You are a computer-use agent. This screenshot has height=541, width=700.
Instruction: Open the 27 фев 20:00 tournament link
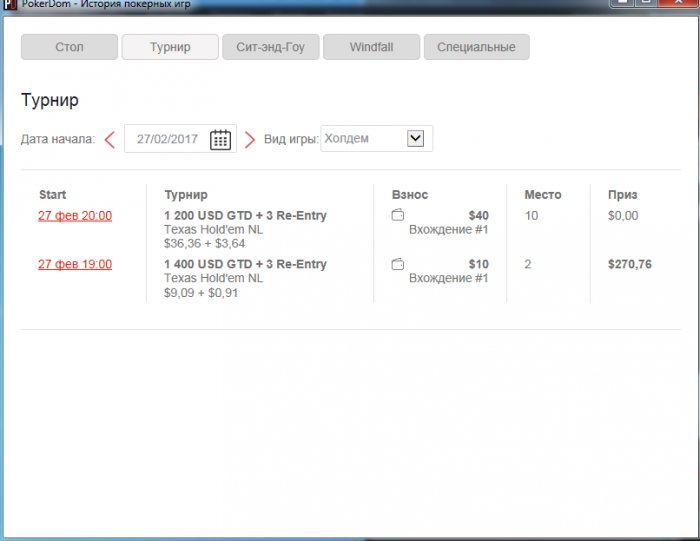75,216
